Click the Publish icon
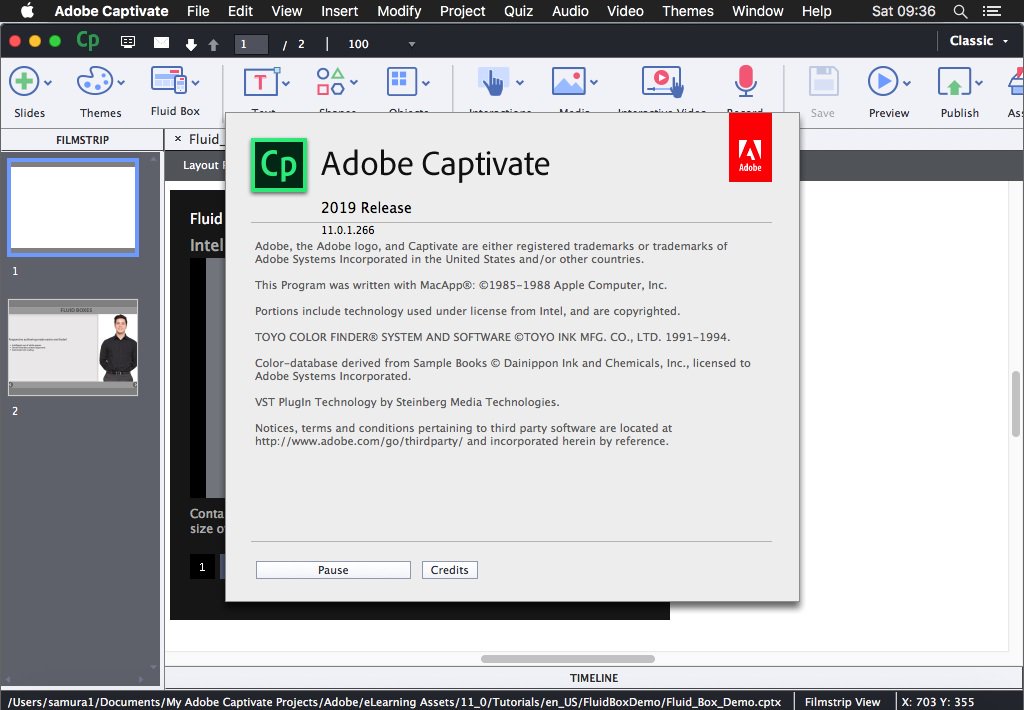The width and height of the screenshot is (1024, 710). pos(954,82)
